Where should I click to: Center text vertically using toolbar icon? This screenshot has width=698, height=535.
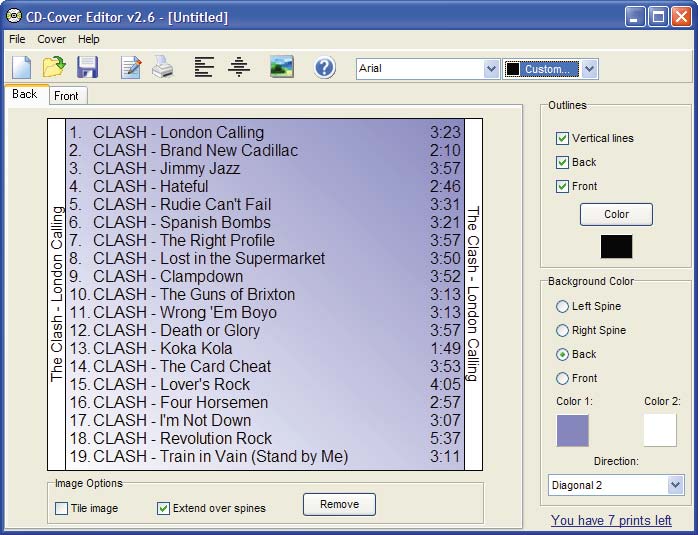(x=239, y=67)
